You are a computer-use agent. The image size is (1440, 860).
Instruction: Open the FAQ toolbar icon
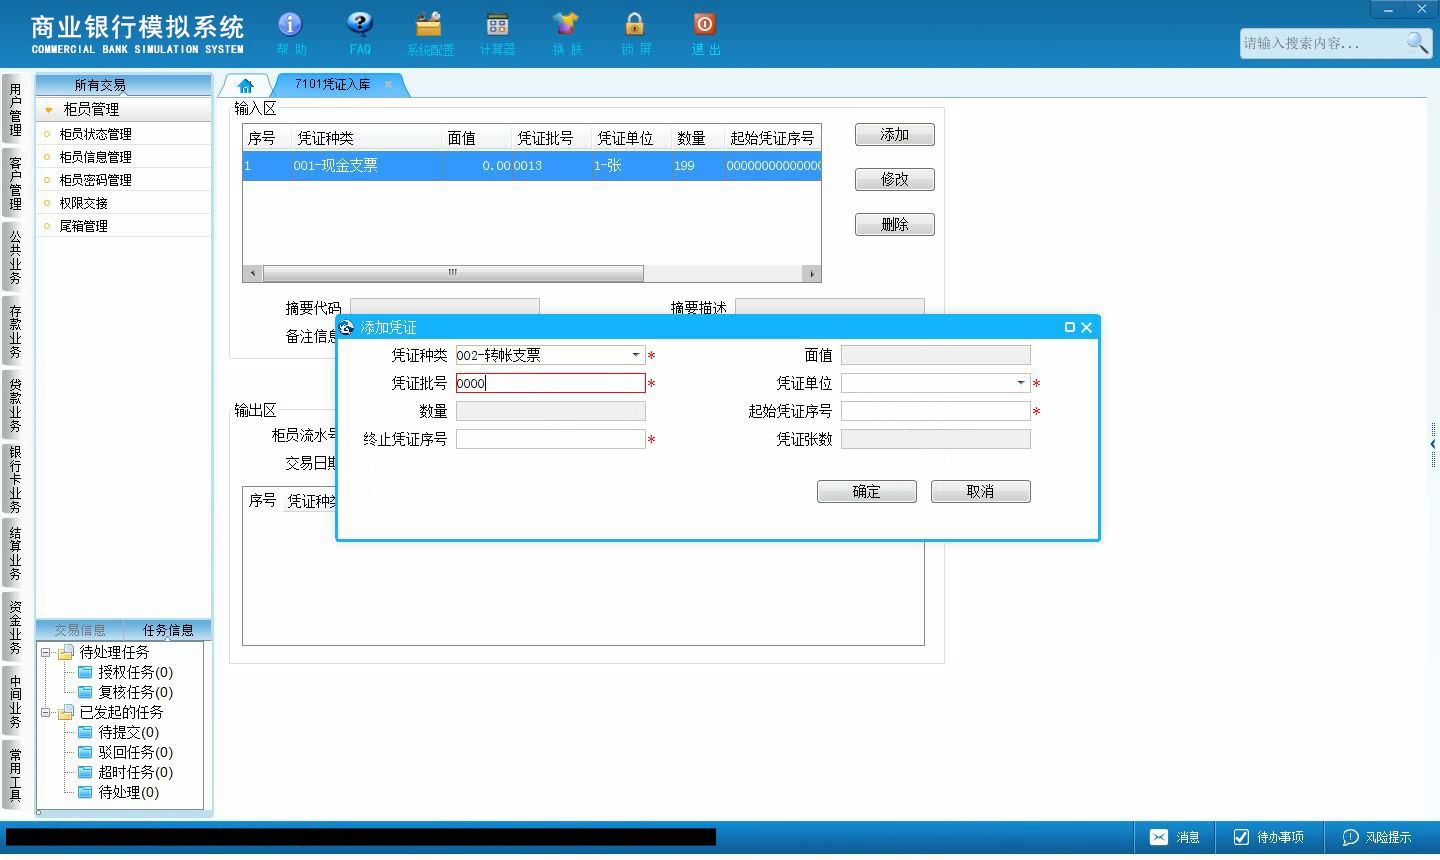point(360,33)
